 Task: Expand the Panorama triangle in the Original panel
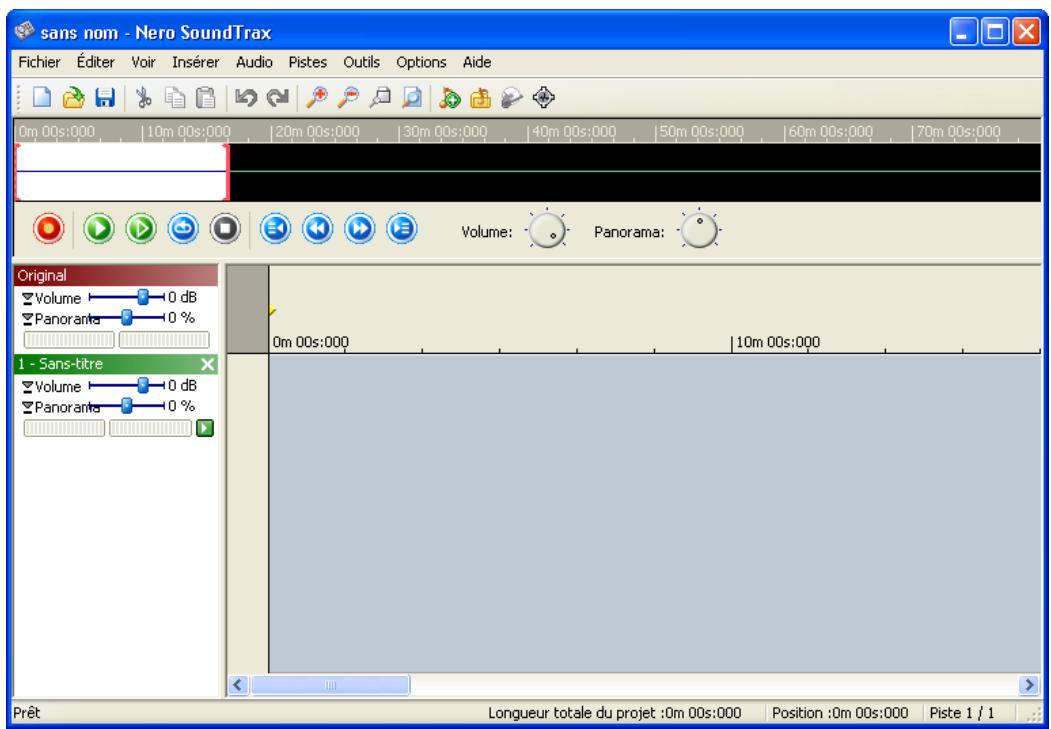coord(27,318)
